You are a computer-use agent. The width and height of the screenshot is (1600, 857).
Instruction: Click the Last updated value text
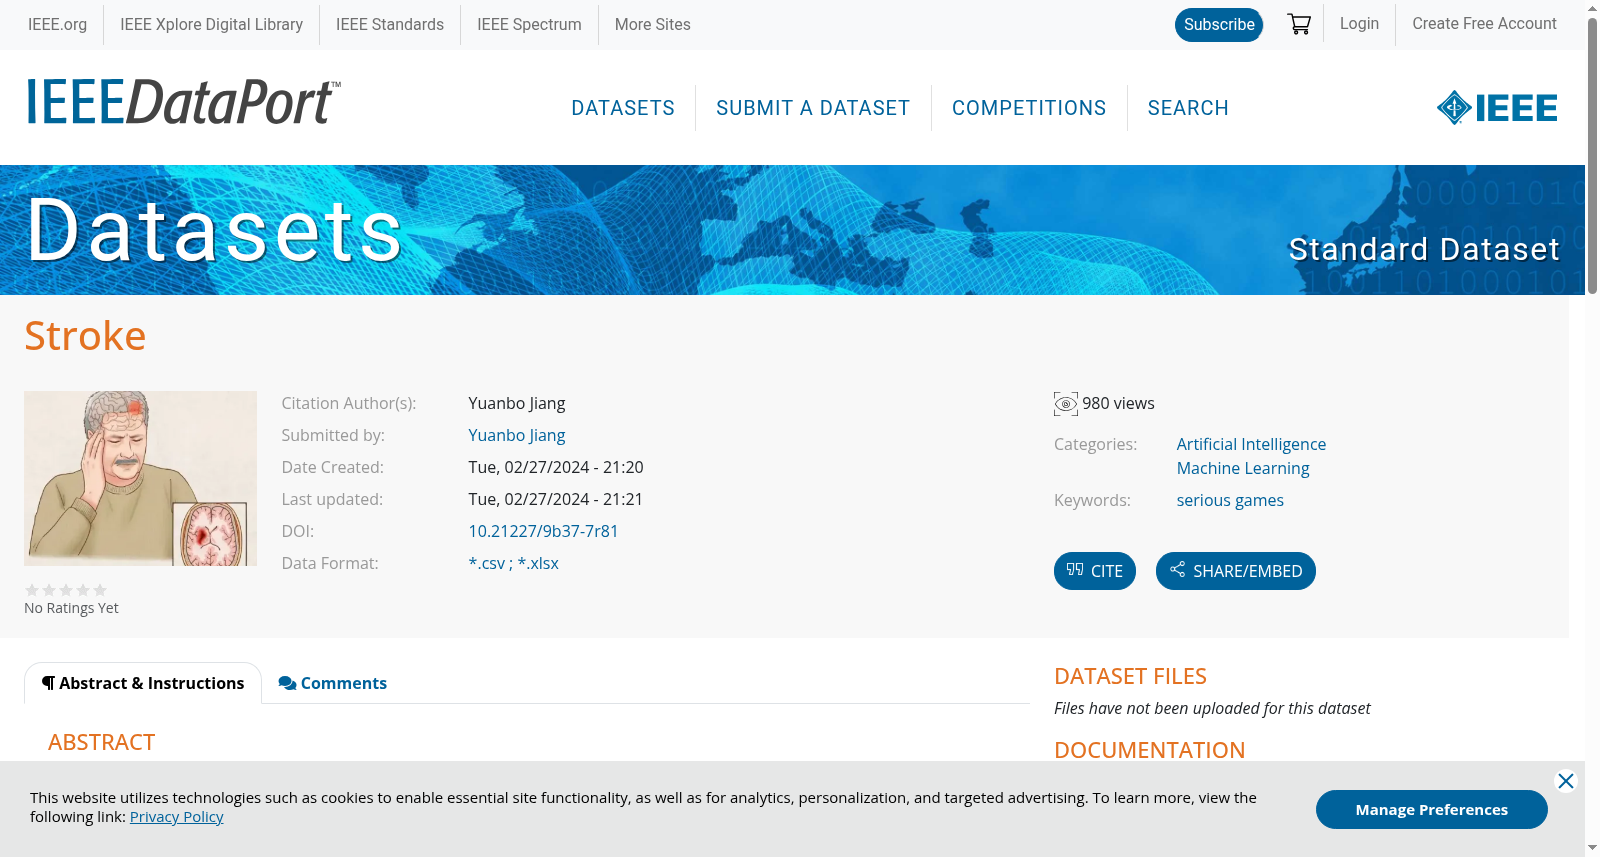[x=556, y=500]
